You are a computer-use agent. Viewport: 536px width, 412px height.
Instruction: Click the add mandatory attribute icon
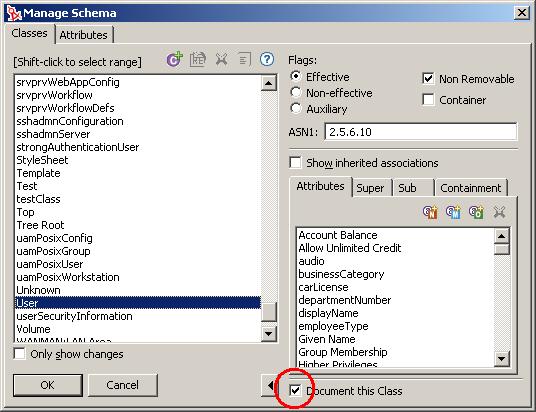[x=453, y=212]
